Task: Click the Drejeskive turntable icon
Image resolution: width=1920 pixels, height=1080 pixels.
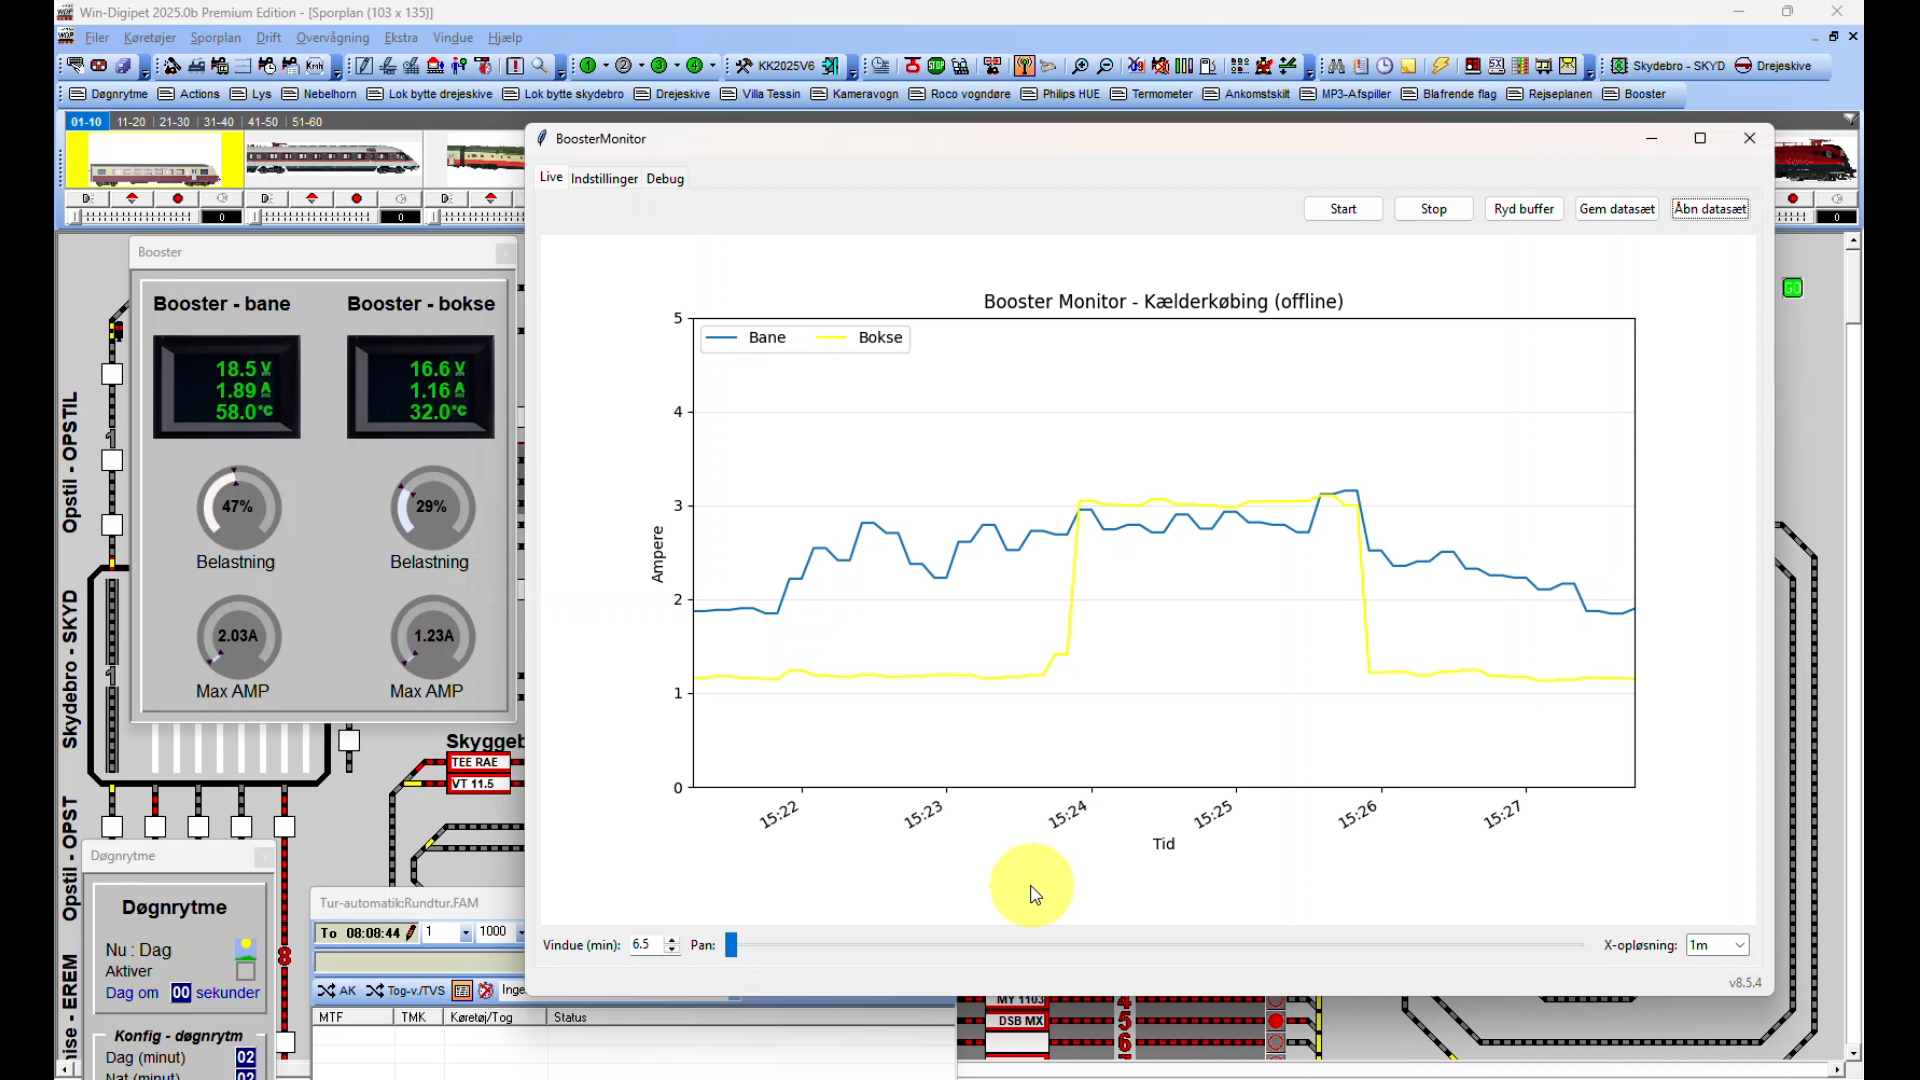Action: (1743, 66)
